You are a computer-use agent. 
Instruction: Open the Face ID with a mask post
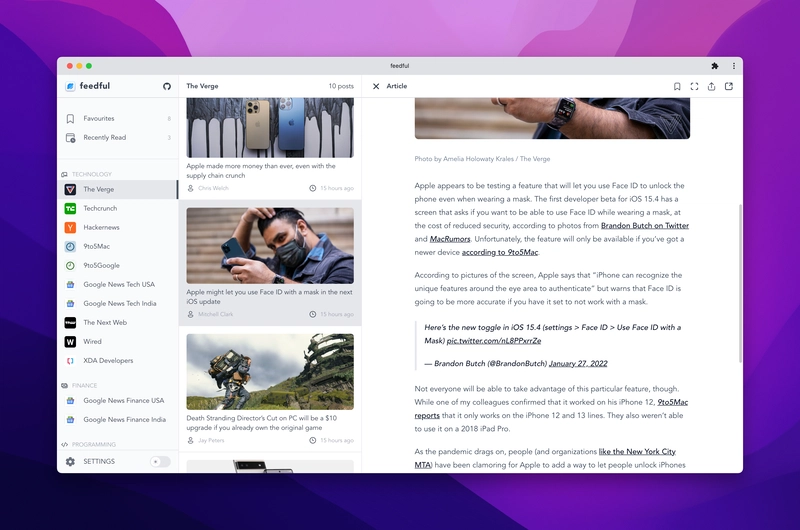(x=270, y=263)
